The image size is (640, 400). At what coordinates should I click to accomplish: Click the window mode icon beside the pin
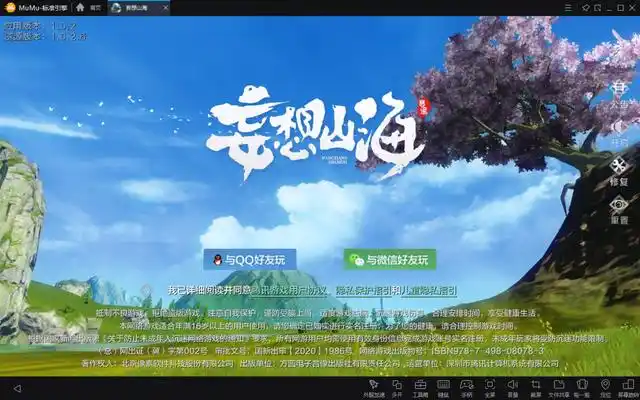598,8
